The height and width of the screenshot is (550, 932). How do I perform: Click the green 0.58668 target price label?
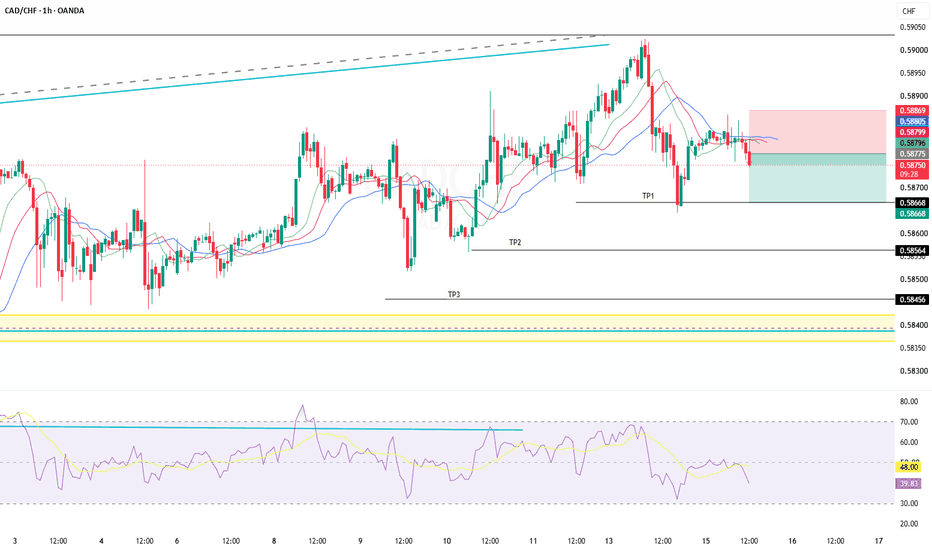tap(912, 213)
